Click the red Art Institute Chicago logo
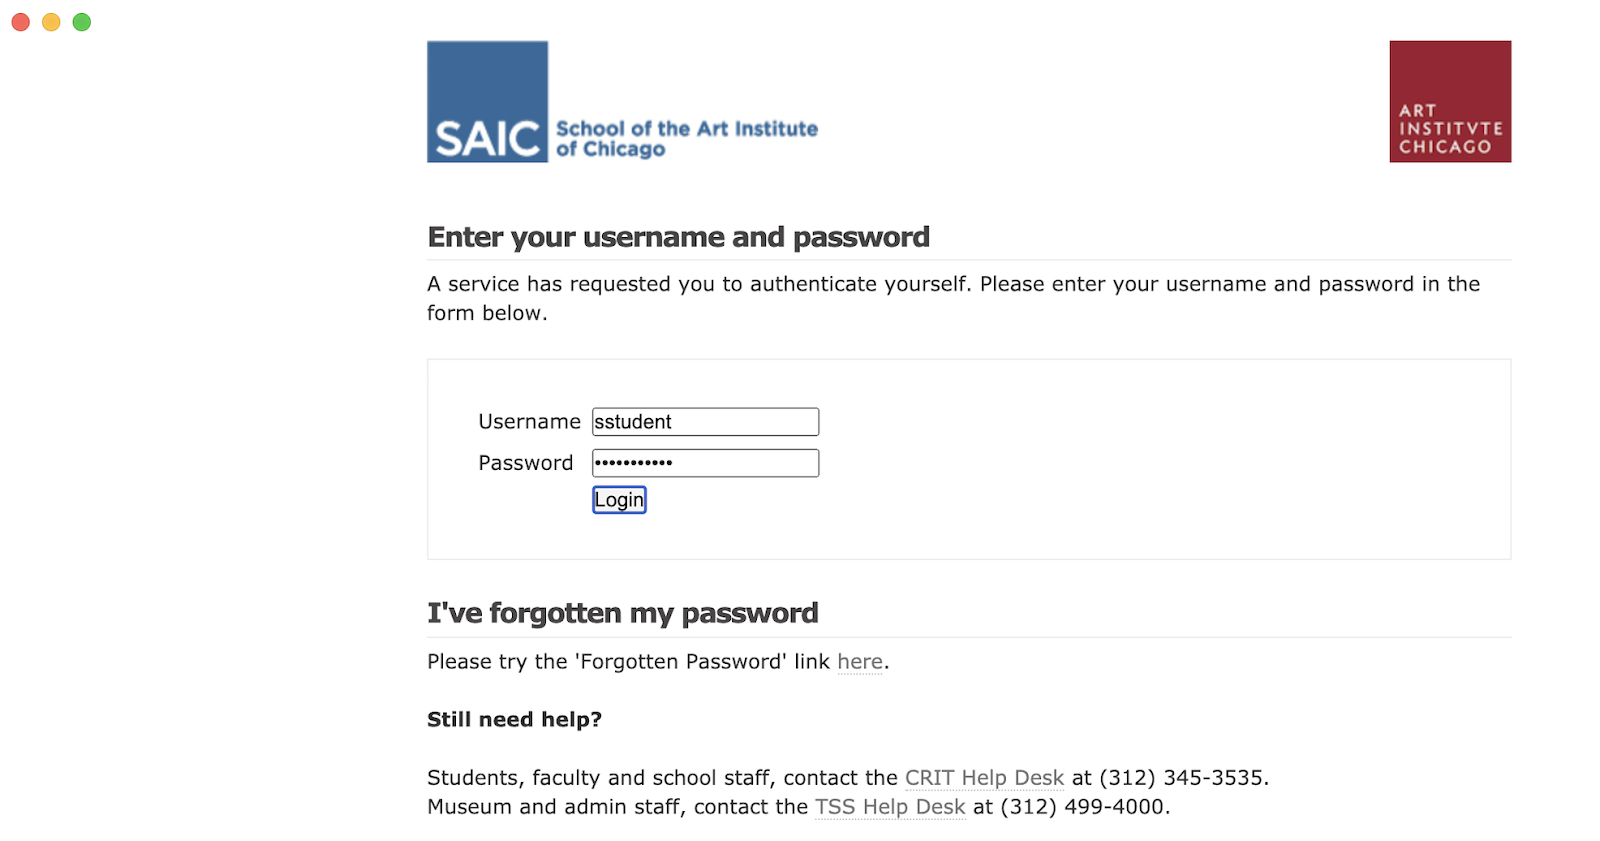The image size is (1600, 841). pyautogui.click(x=1449, y=101)
